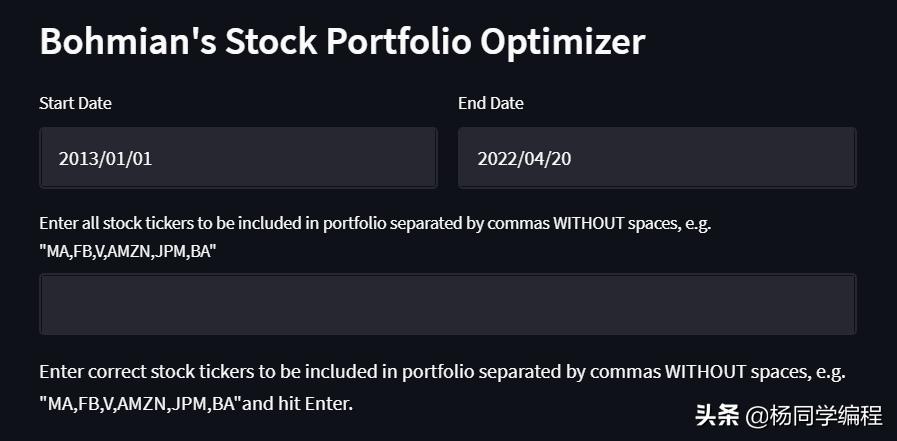Click the 2022/04/20 date value
The image size is (897, 441).
tap(524, 158)
